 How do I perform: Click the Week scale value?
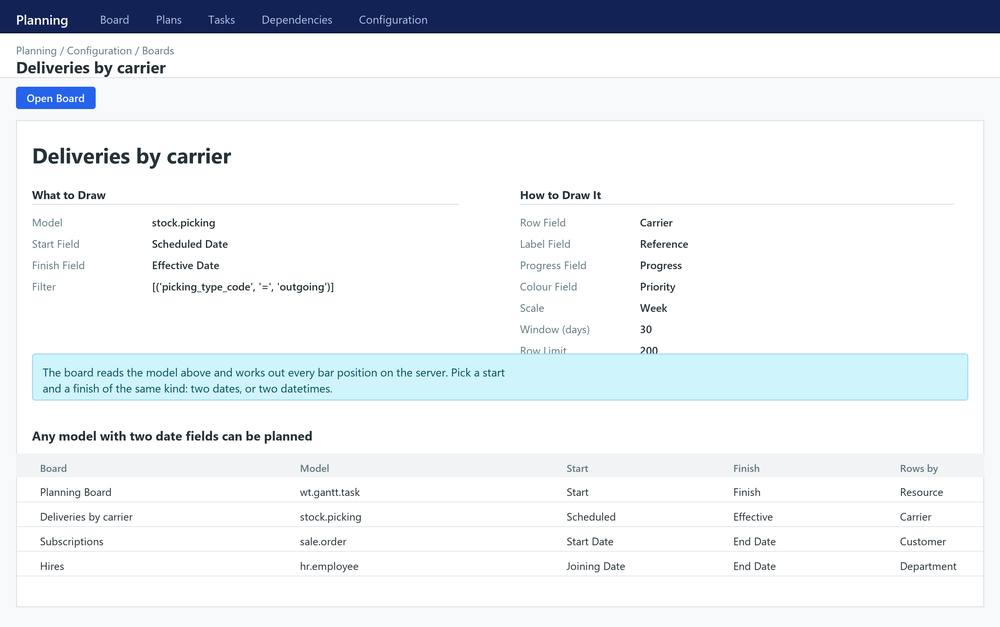[x=653, y=308]
